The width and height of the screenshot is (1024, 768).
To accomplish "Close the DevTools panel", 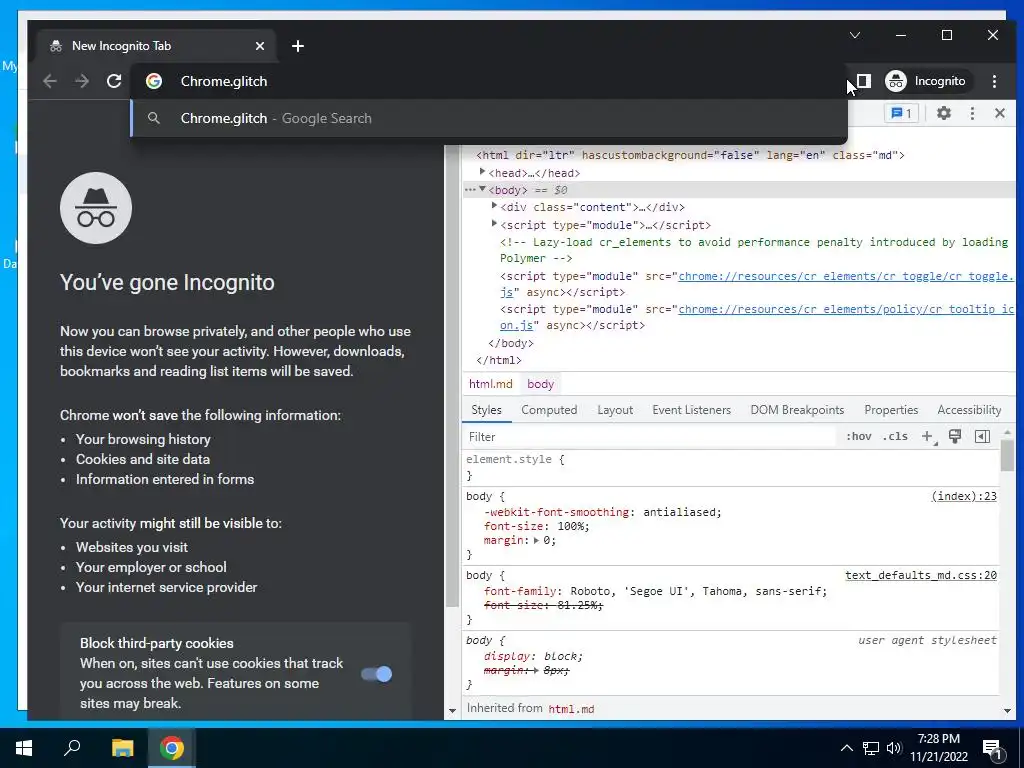I will (x=999, y=113).
